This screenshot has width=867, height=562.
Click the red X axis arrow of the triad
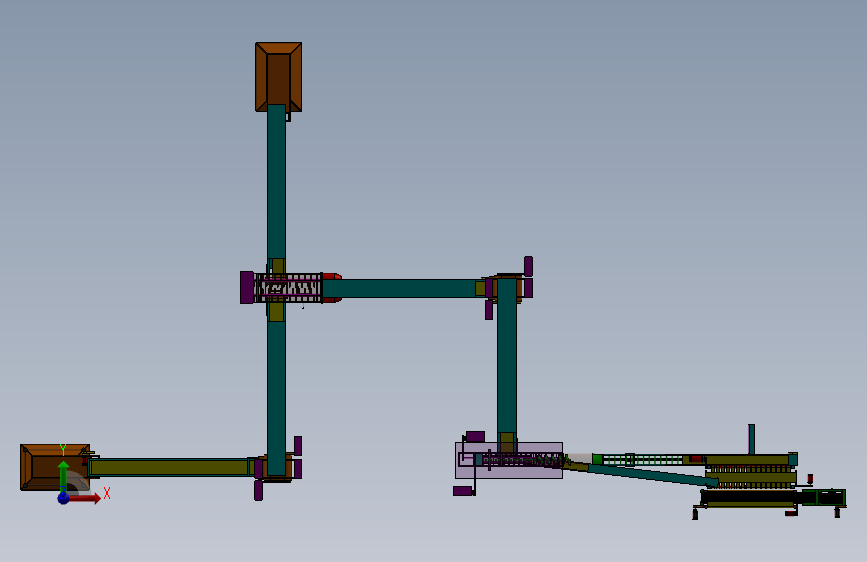(85, 498)
